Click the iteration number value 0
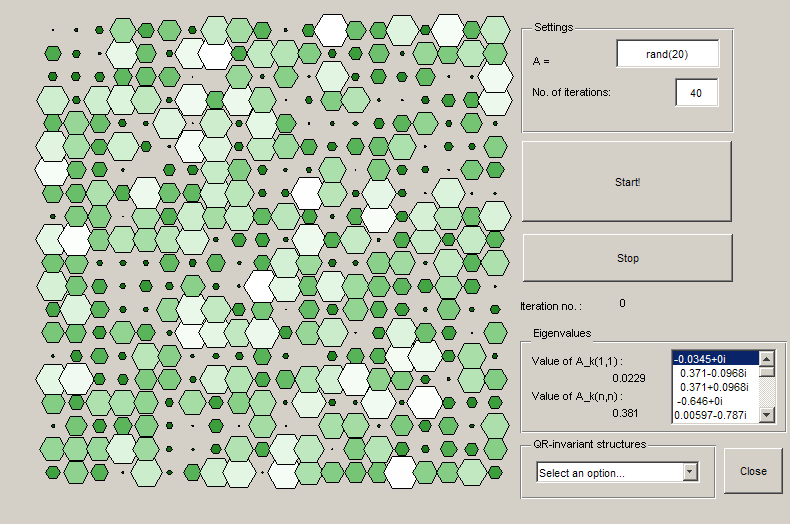790x524 pixels. pos(622,303)
